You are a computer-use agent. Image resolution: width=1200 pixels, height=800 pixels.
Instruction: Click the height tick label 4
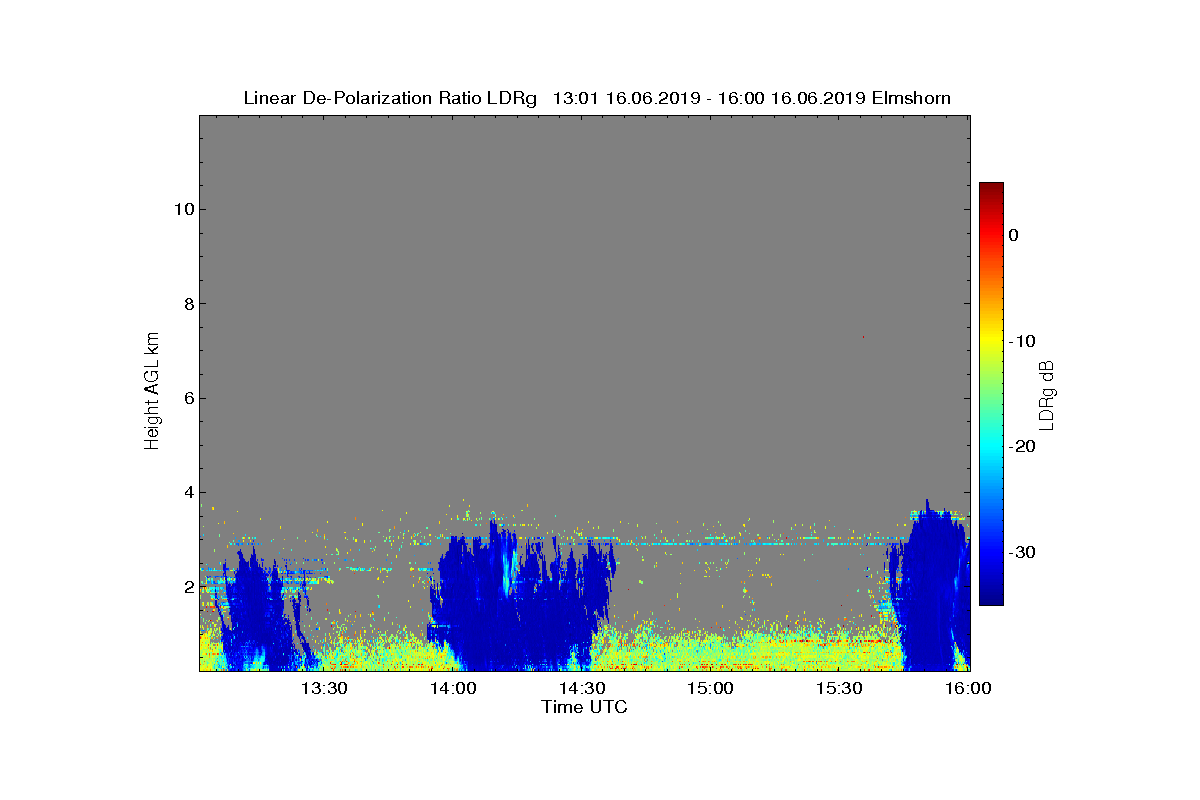click(x=188, y=492)
